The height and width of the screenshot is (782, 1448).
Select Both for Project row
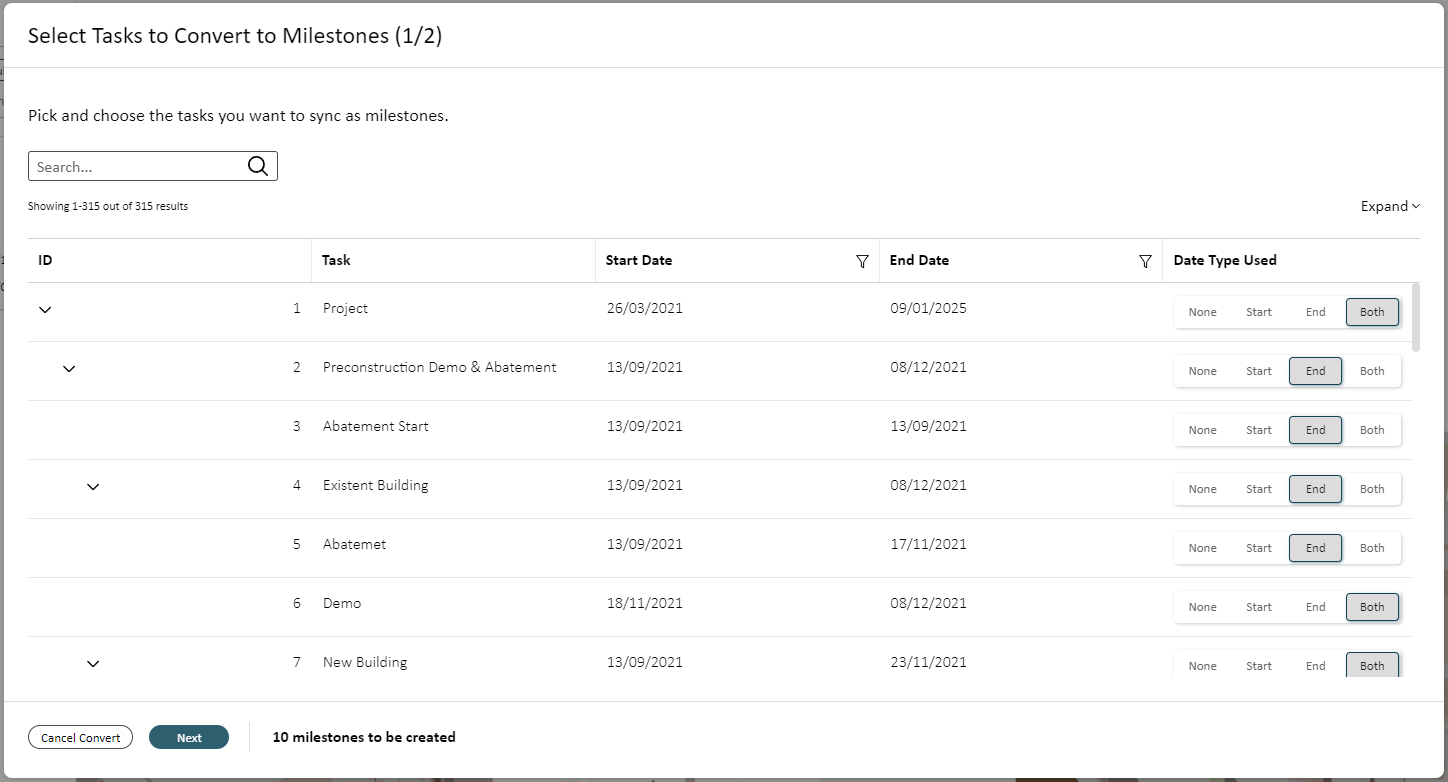coord(1372,312)
